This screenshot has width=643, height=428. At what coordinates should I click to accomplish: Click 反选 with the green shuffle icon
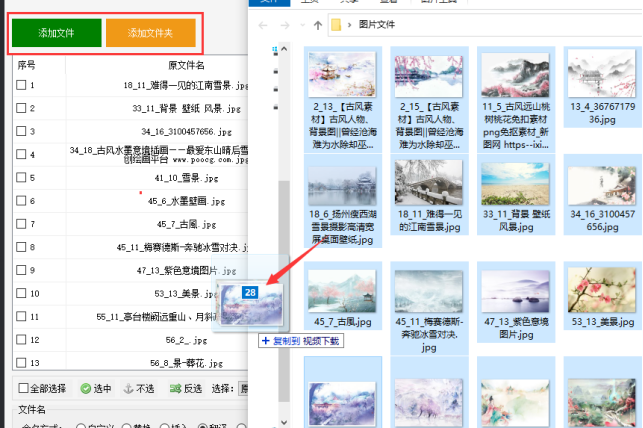point(186,389)
